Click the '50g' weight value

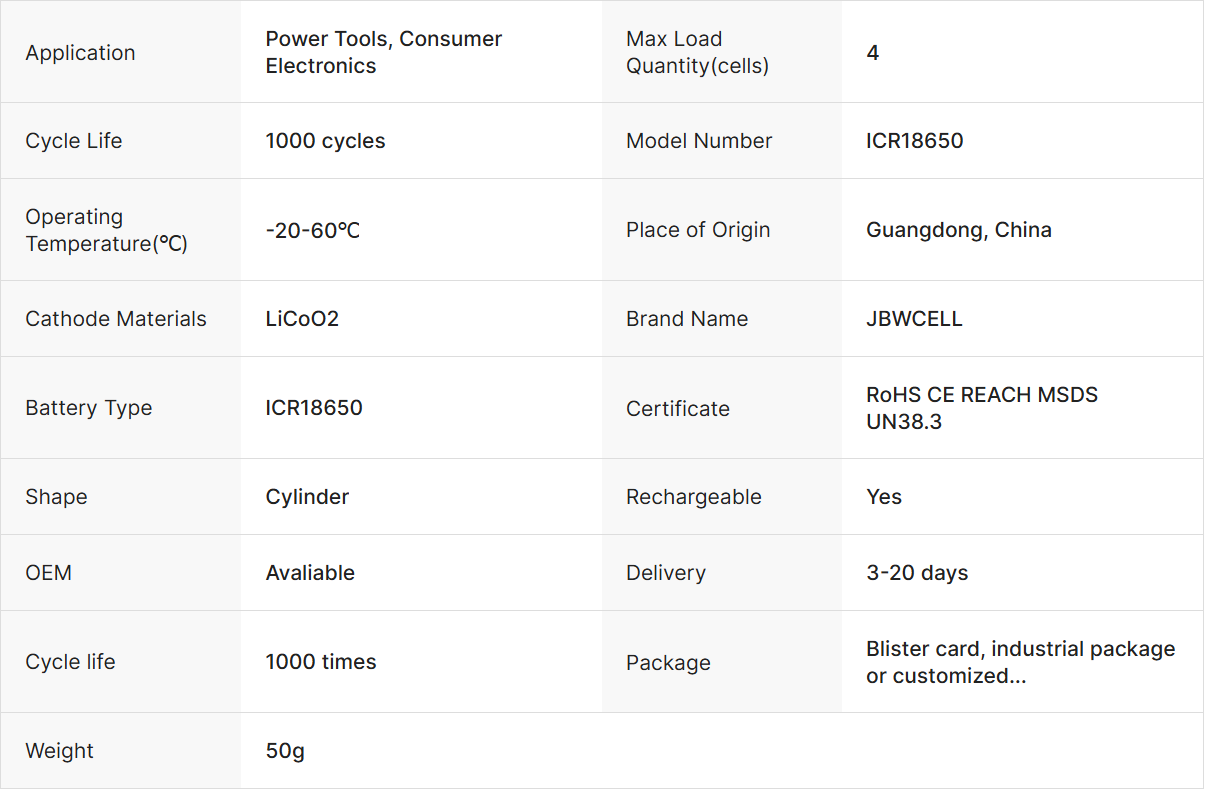[285, 751]
